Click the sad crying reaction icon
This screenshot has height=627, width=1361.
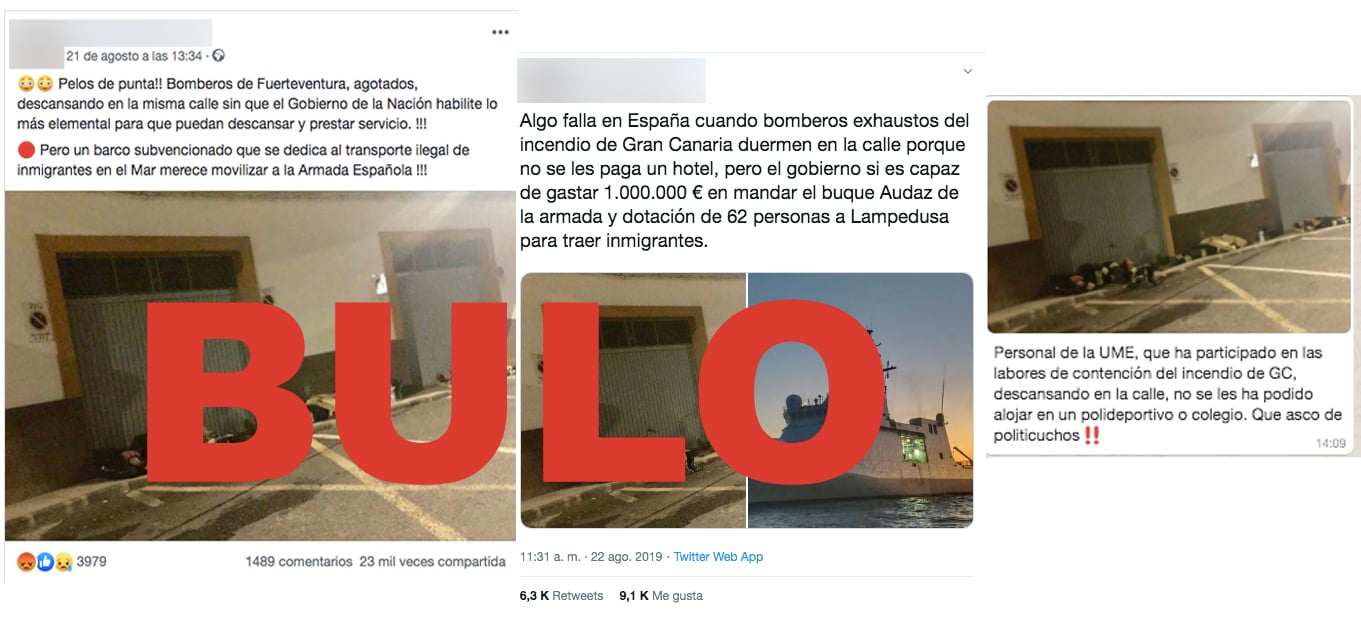(63, 562)
